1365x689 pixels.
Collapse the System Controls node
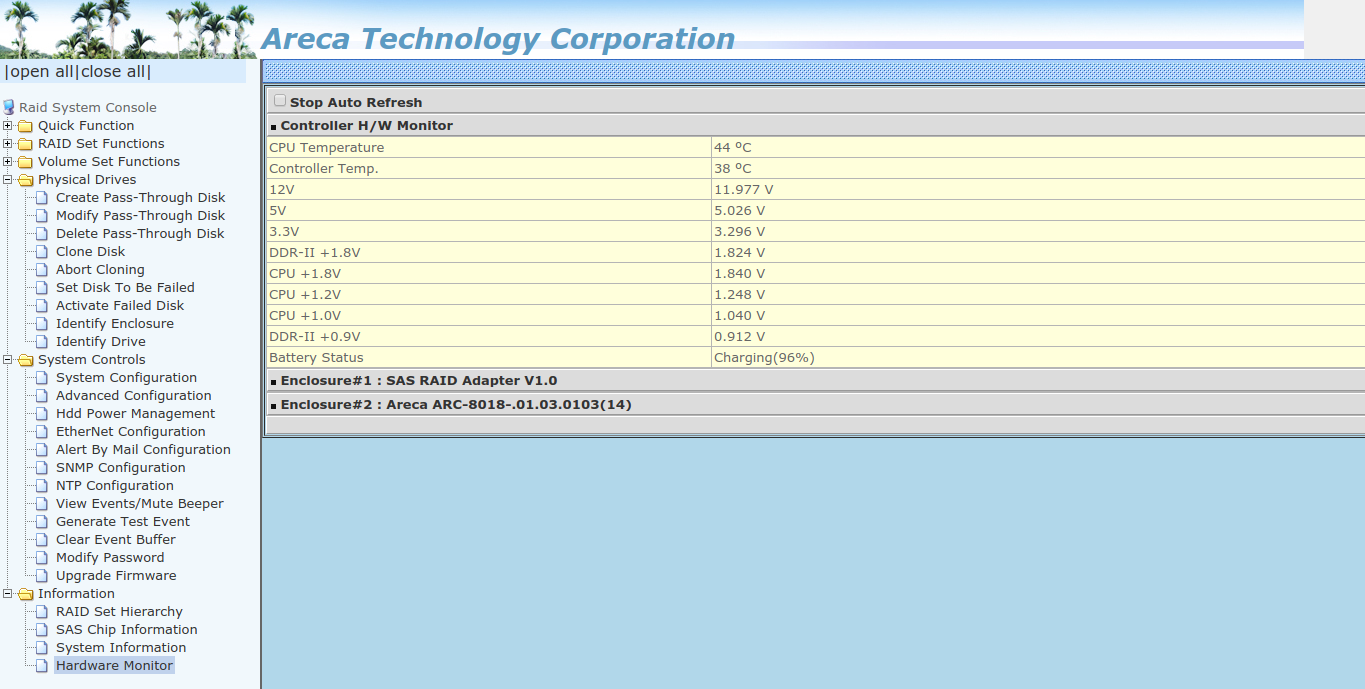[x=8, y=360]
